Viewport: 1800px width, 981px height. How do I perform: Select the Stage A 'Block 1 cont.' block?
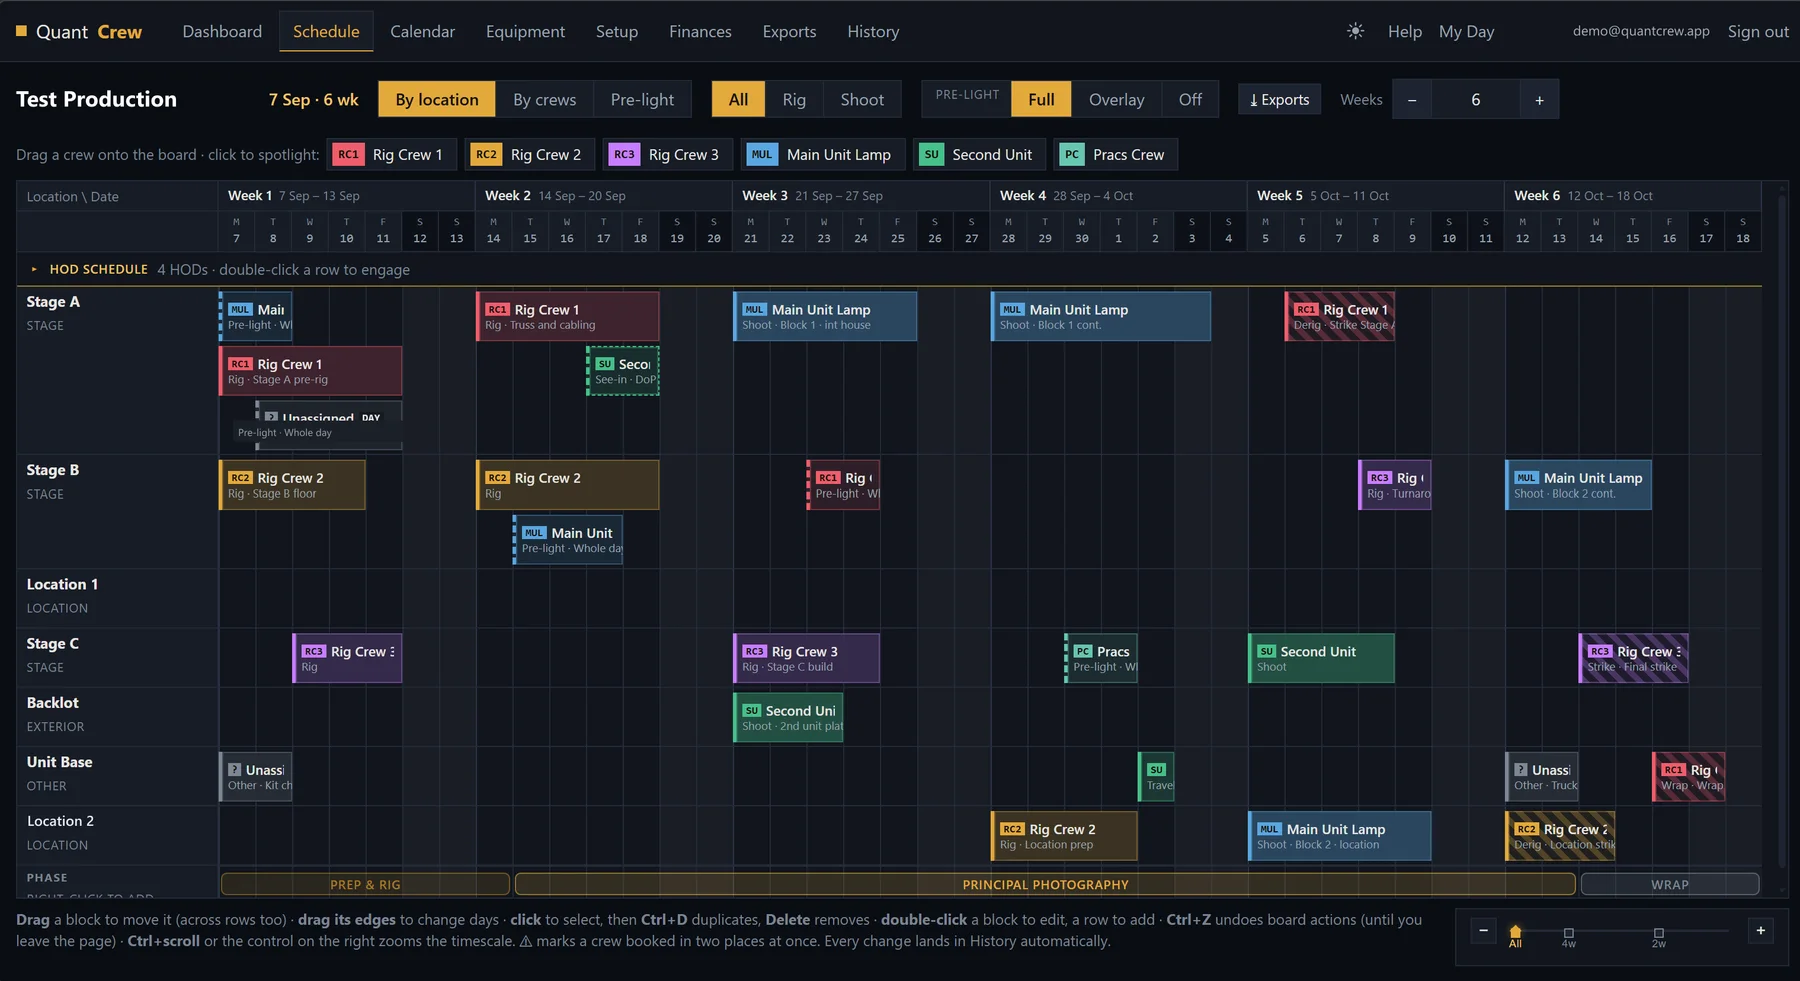(1101, 316)
